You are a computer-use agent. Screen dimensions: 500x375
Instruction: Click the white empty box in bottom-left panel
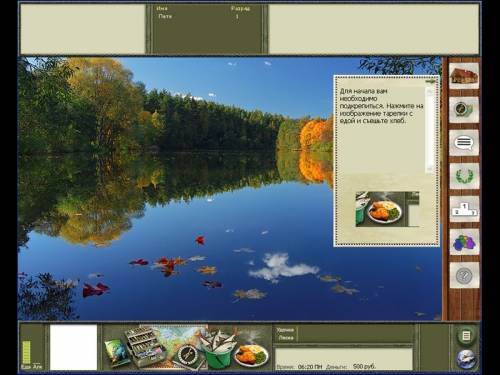pos(73,347)
